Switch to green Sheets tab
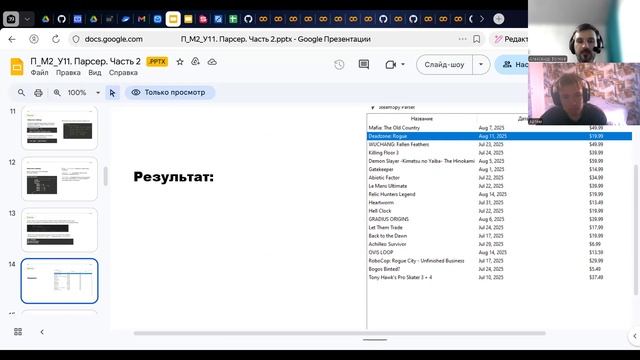Screen dimensions: 640x360 point(233,19)
